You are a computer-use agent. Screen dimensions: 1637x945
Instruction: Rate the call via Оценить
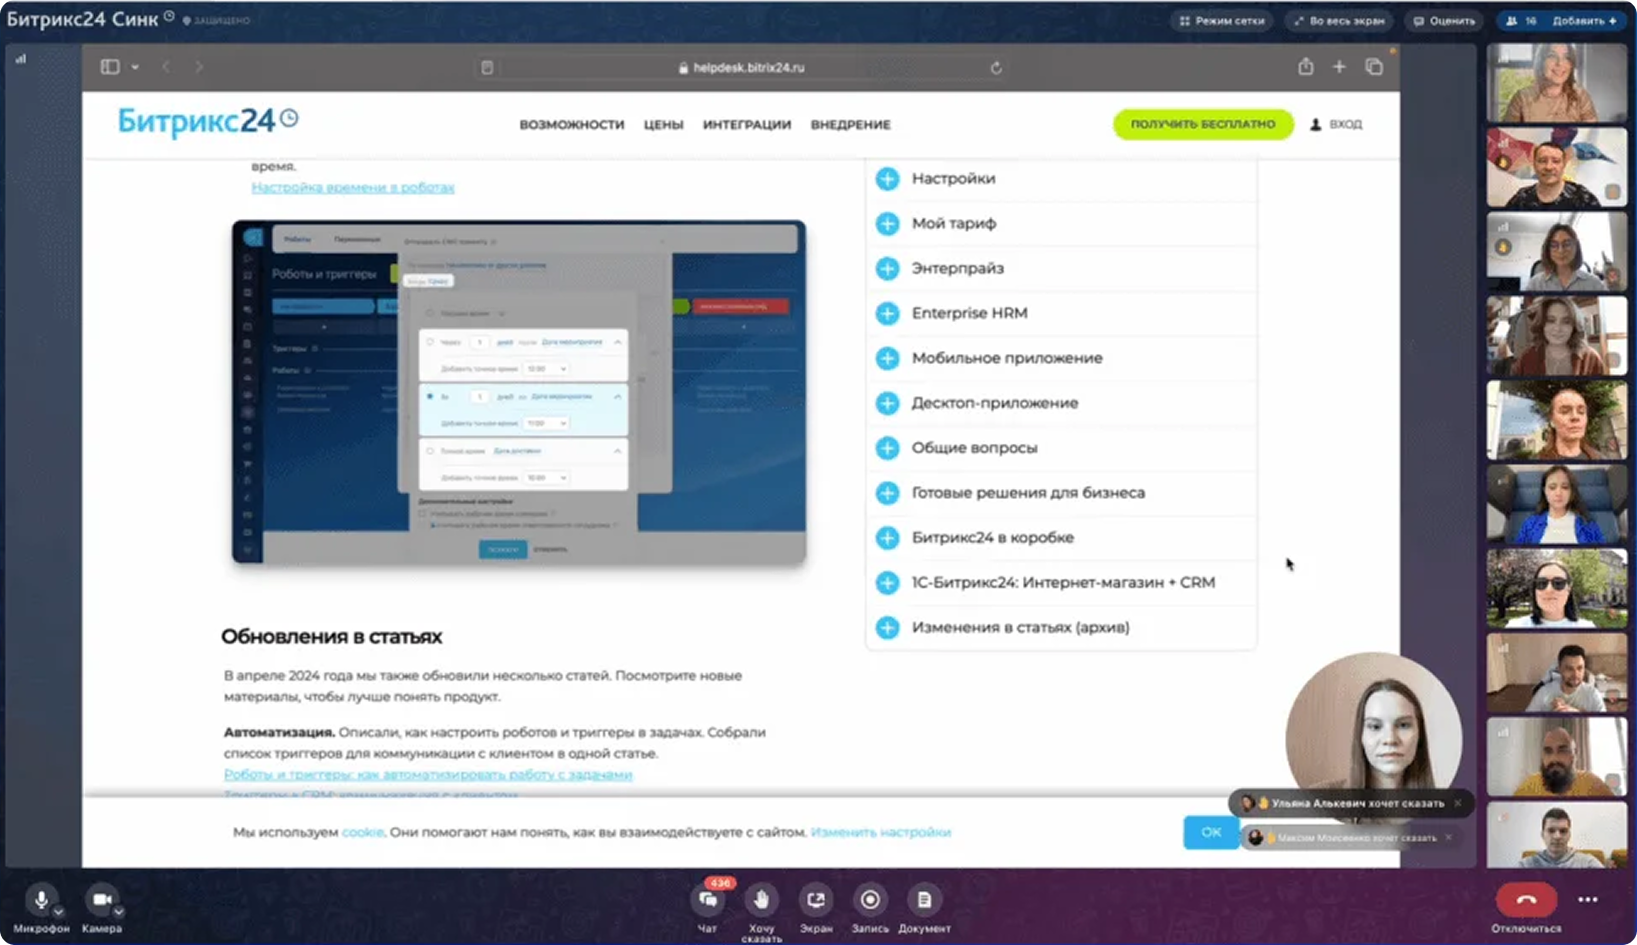(1444, 20)
